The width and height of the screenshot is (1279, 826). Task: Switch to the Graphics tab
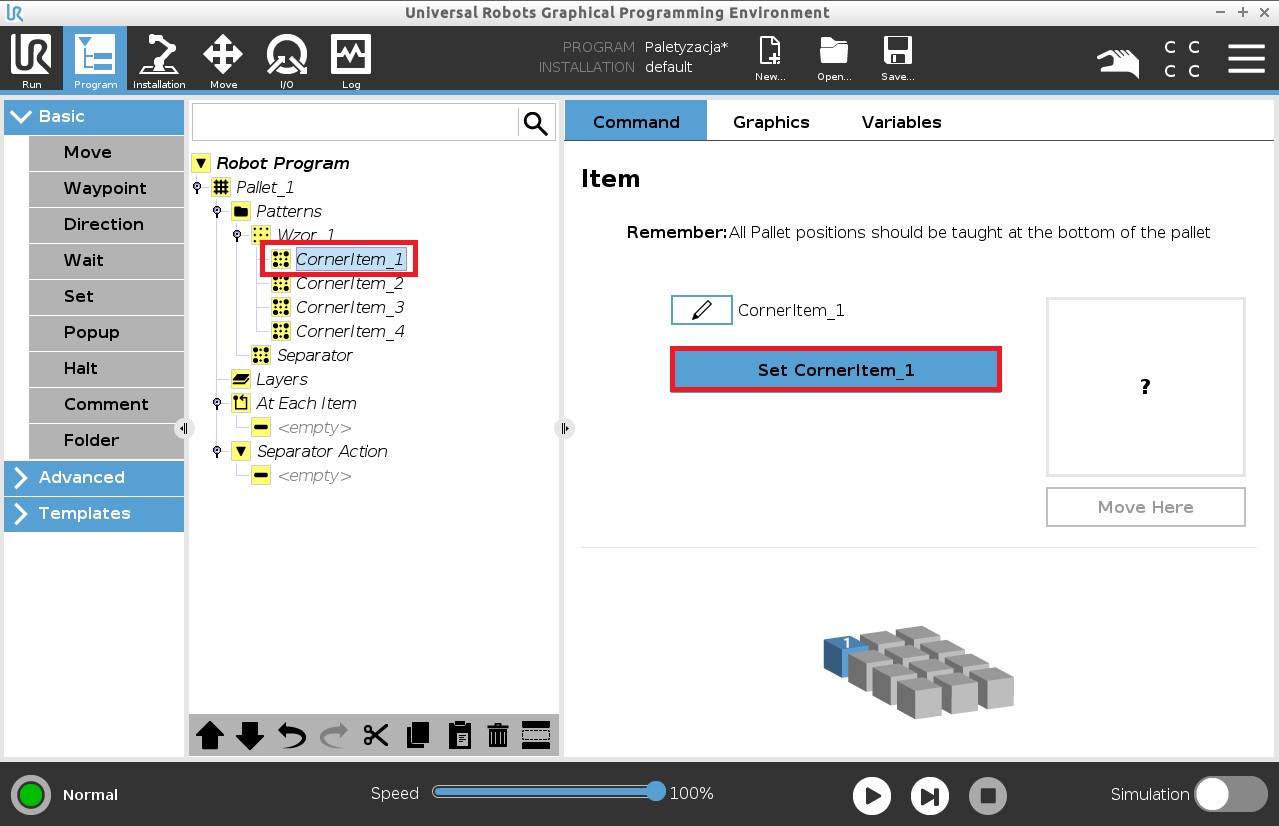[x=771, y=122]
